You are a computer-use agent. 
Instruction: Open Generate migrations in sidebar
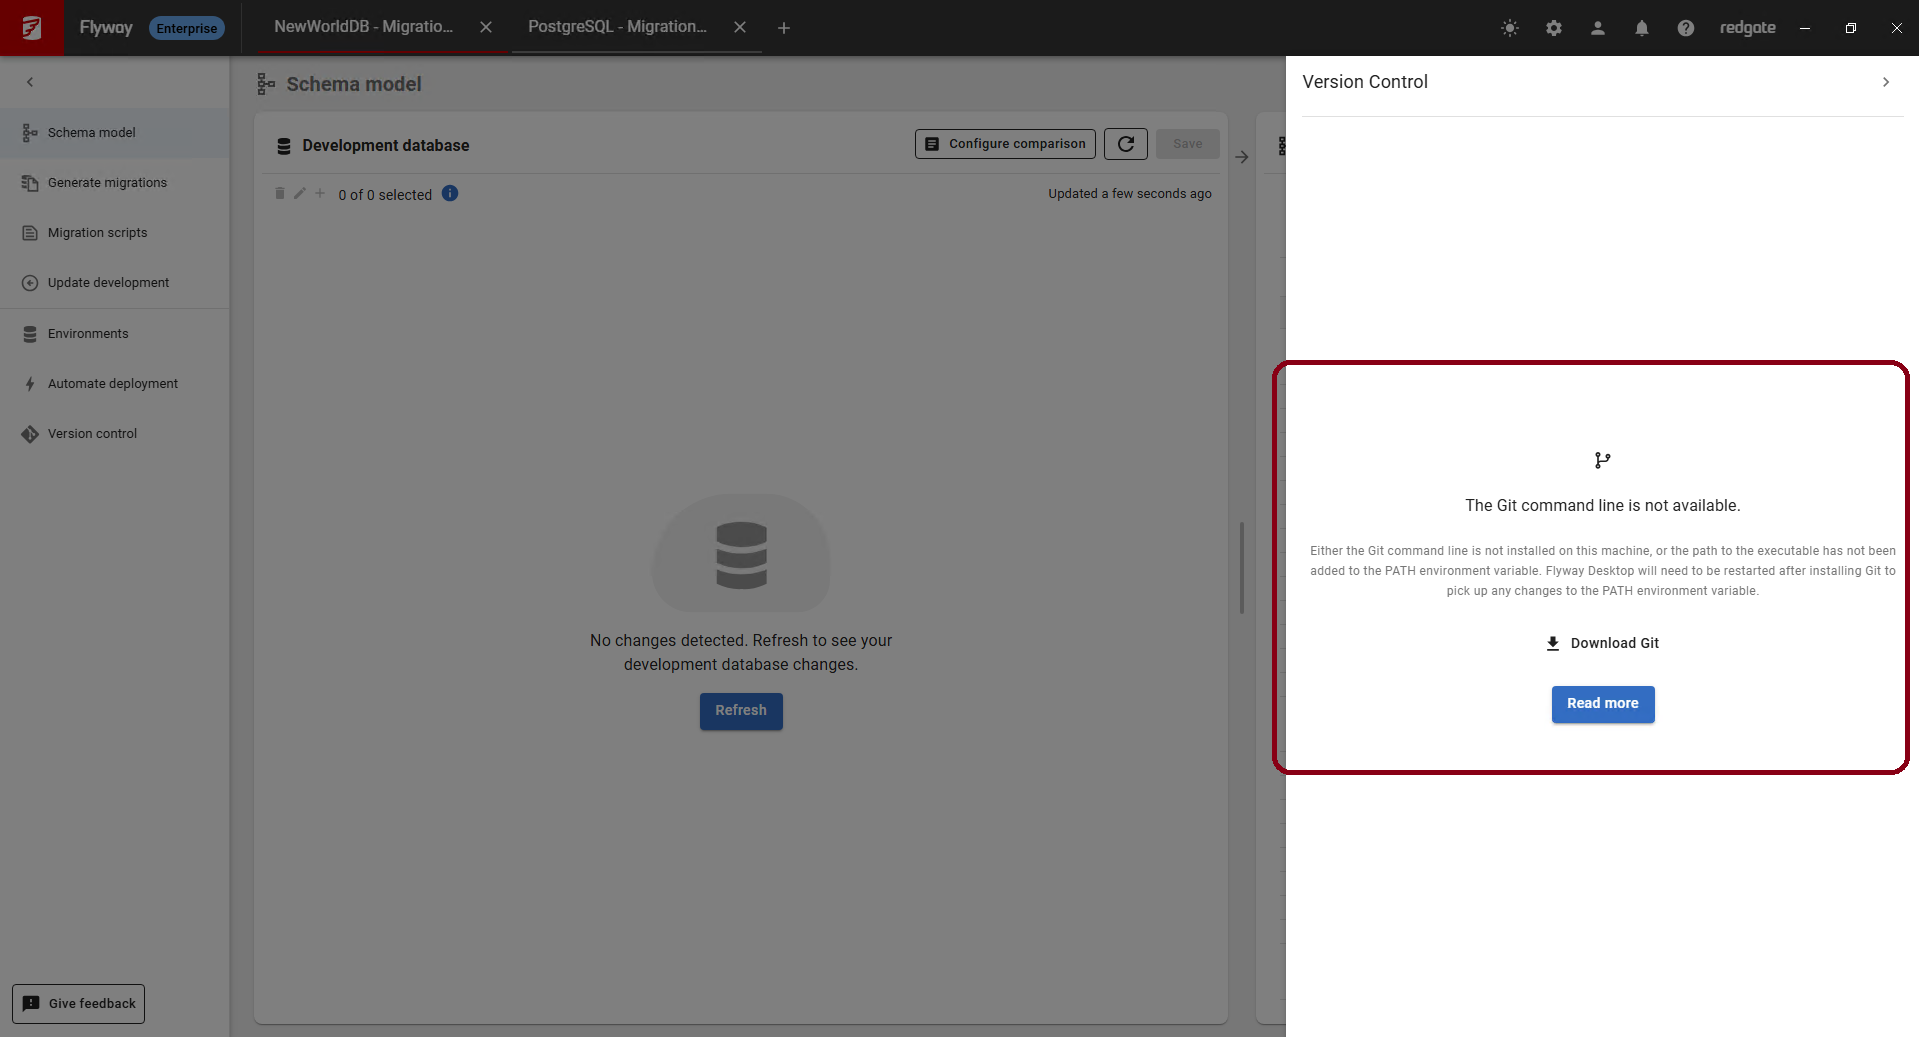coord(115,183)
